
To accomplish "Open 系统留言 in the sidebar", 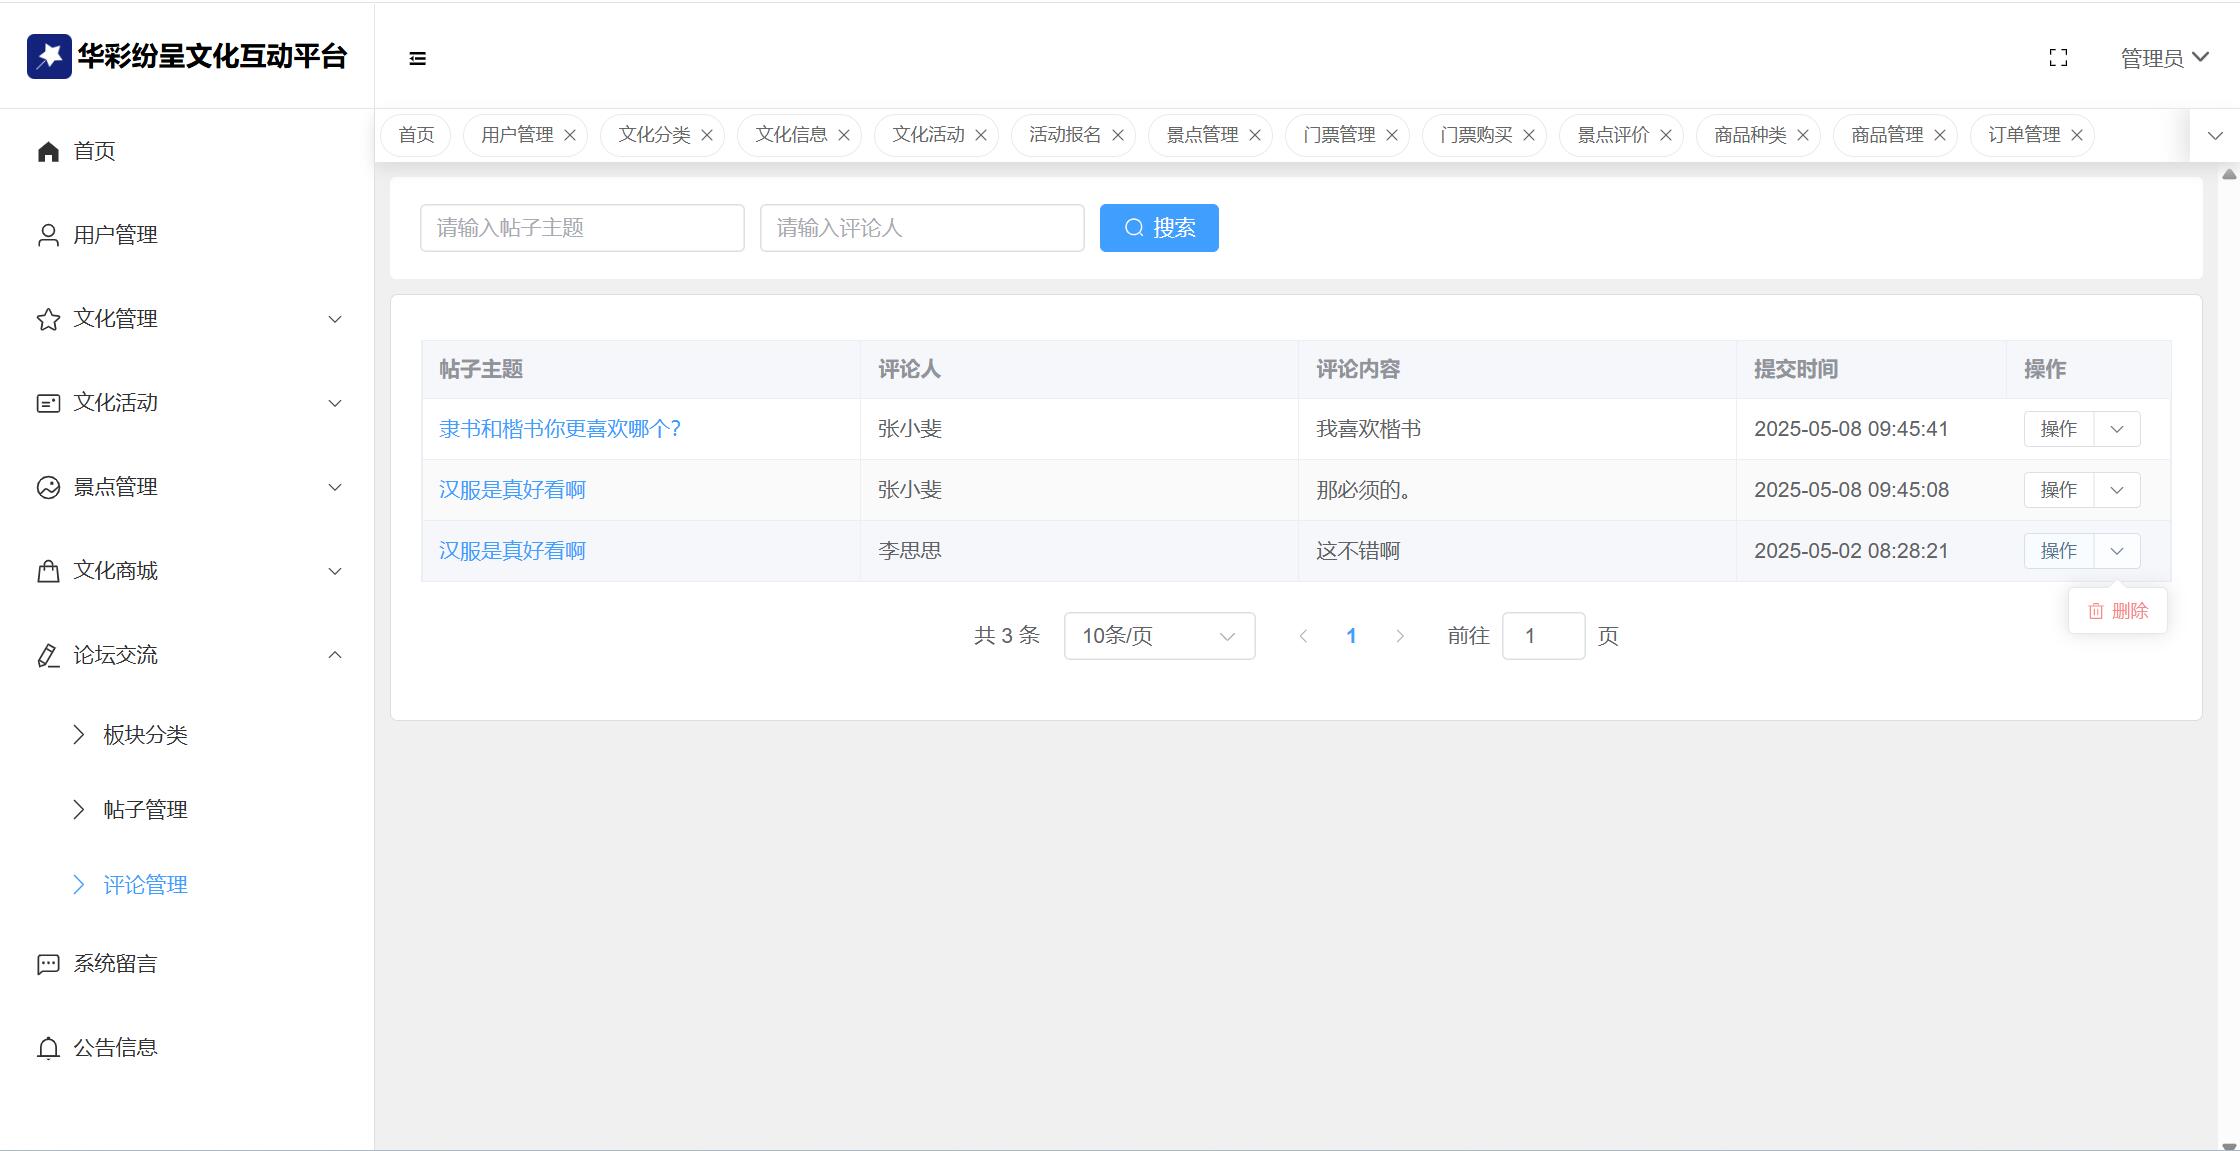I will click(115, 964).
